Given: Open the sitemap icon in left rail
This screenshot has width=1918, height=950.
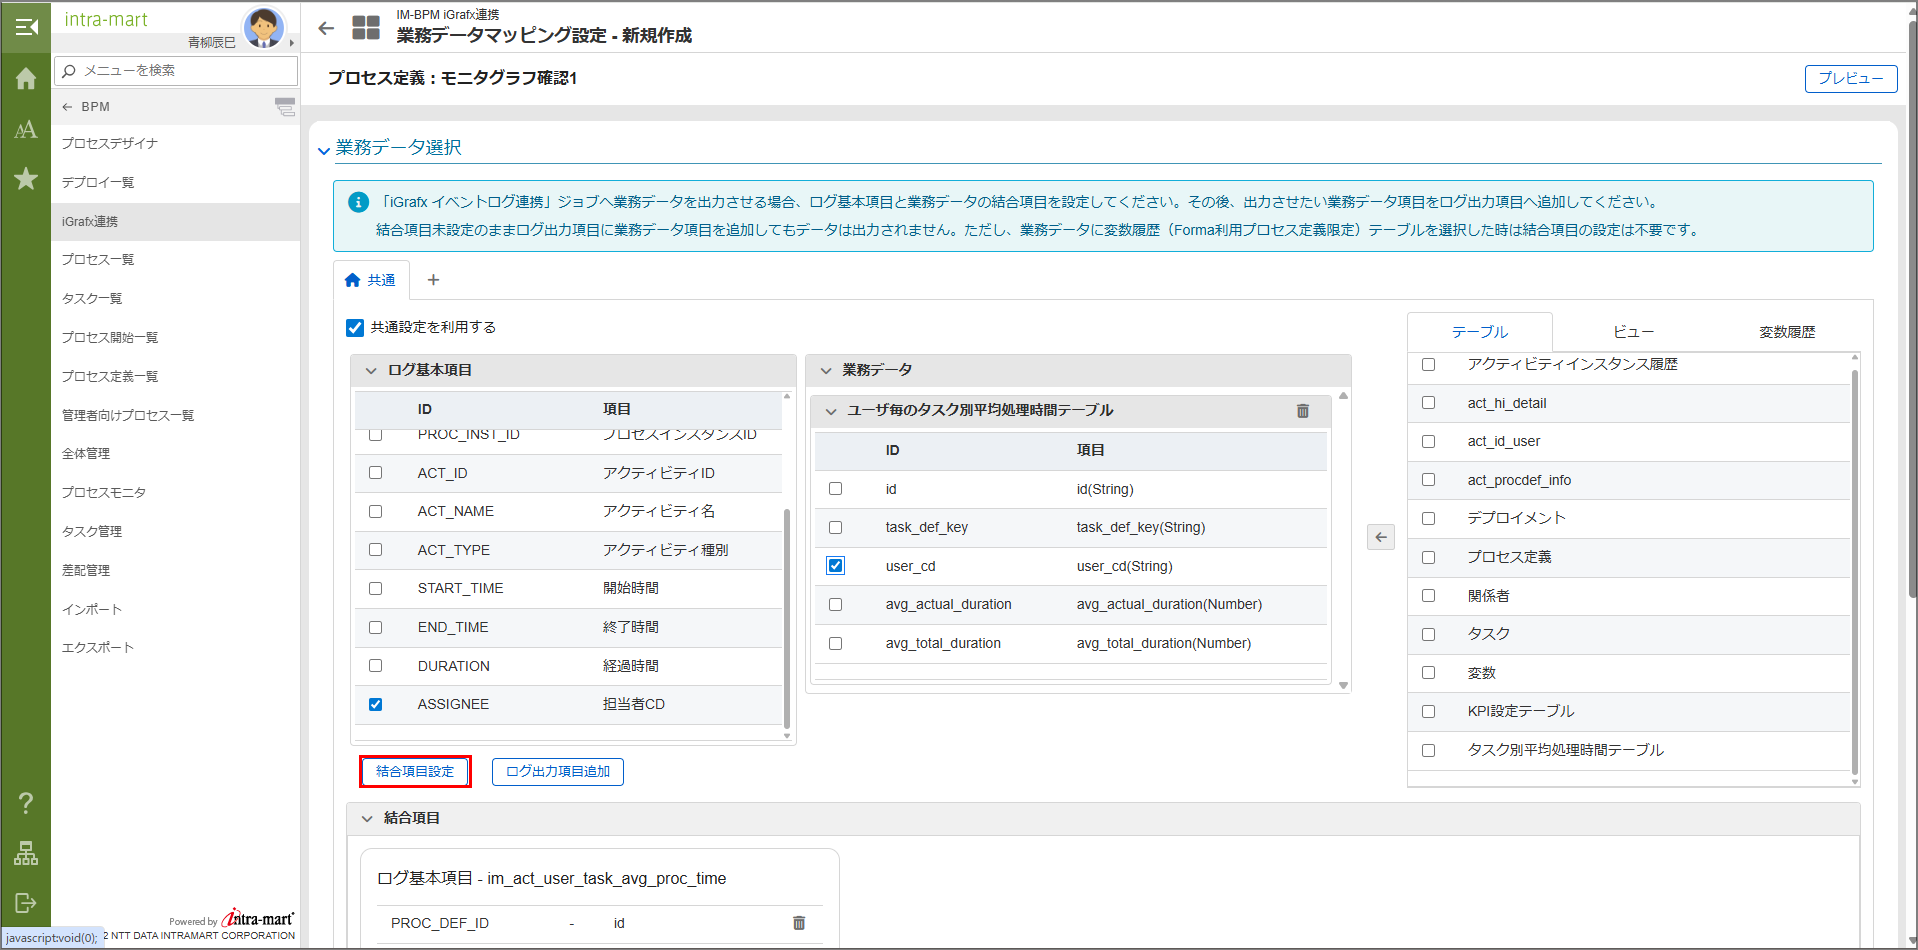Looking at the screenshot, I should pyautogui.click(x=26, y=853).
